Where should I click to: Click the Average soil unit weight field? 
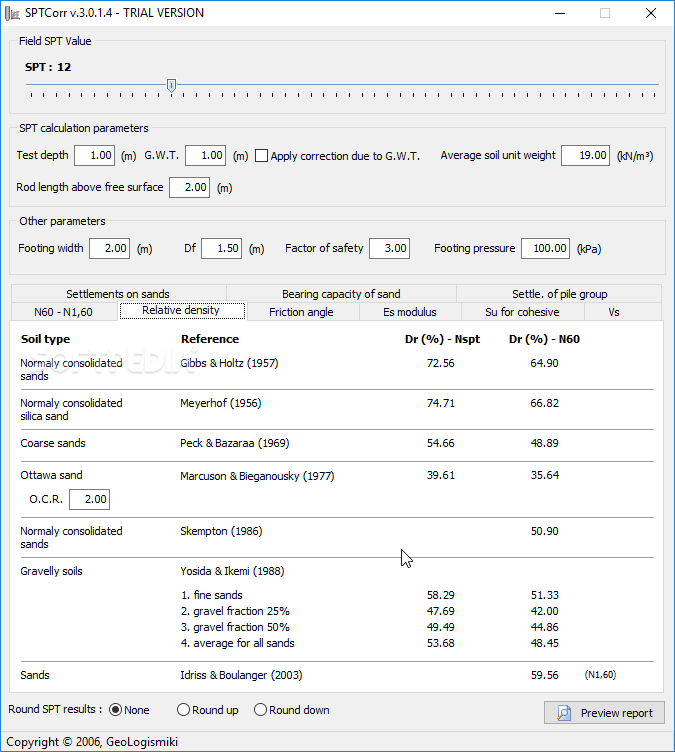pyautogui.click(x=585, y=155)
